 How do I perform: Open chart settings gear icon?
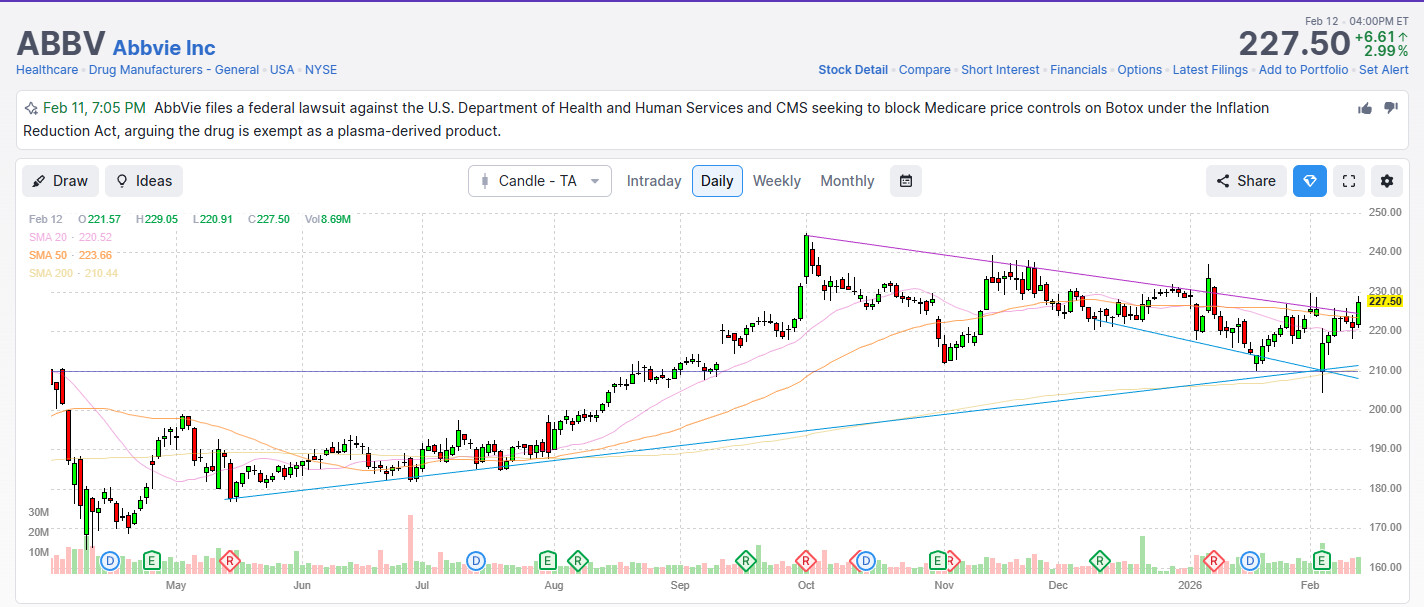[1386, 181]
